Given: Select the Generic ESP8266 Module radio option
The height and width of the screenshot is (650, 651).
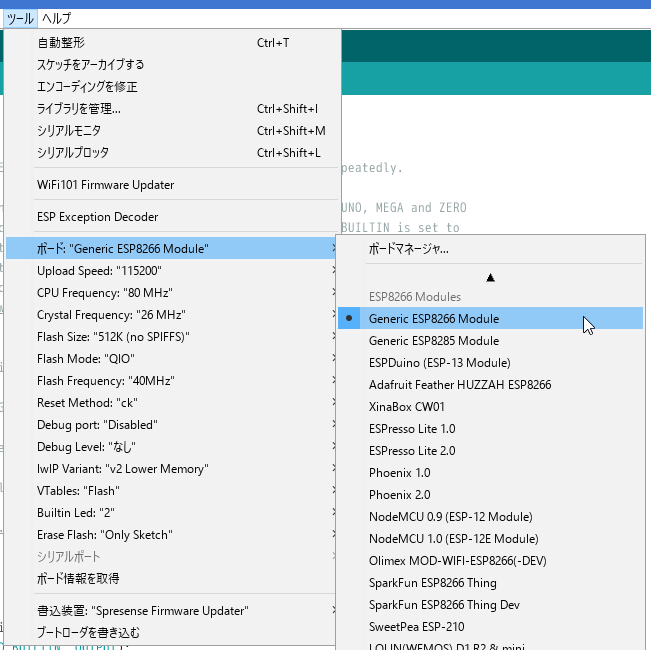Looking at the screenshot, I should pyautogui.click(x=490, y=318).
